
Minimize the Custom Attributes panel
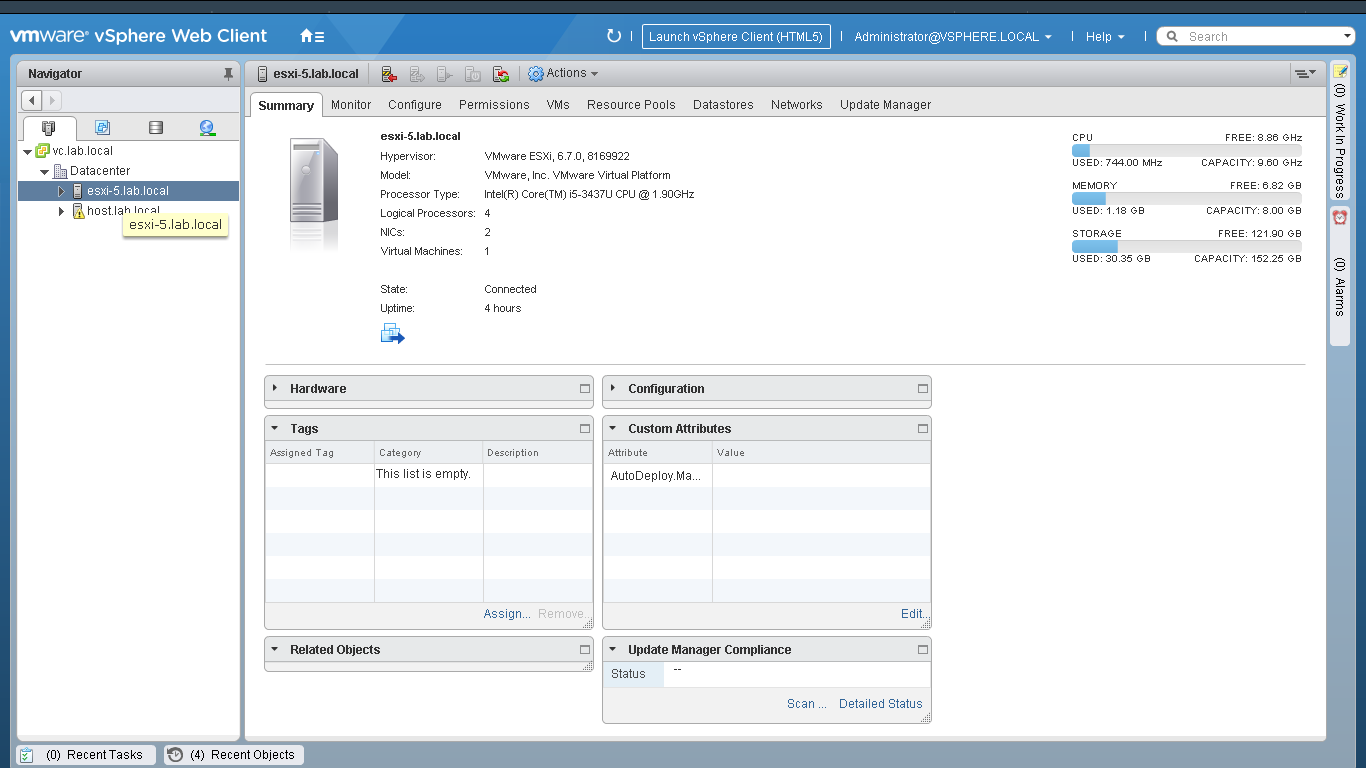[923, 429]
